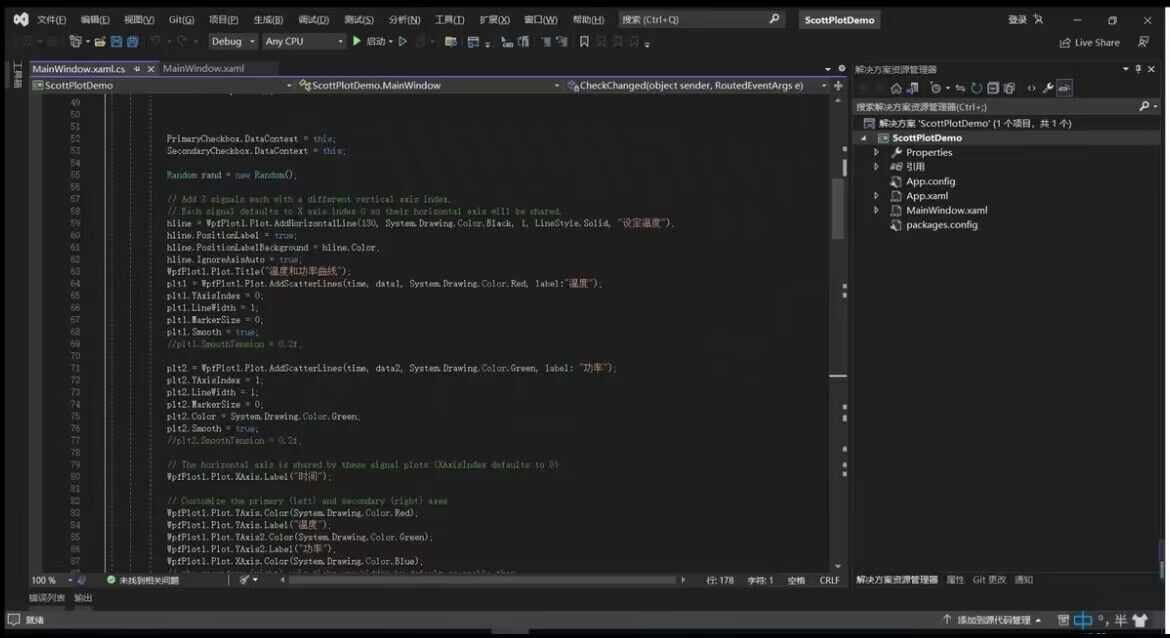The image size is (1170, 638).
Task: Click the bookmark toolbar icon
Action: coord(584,42)
